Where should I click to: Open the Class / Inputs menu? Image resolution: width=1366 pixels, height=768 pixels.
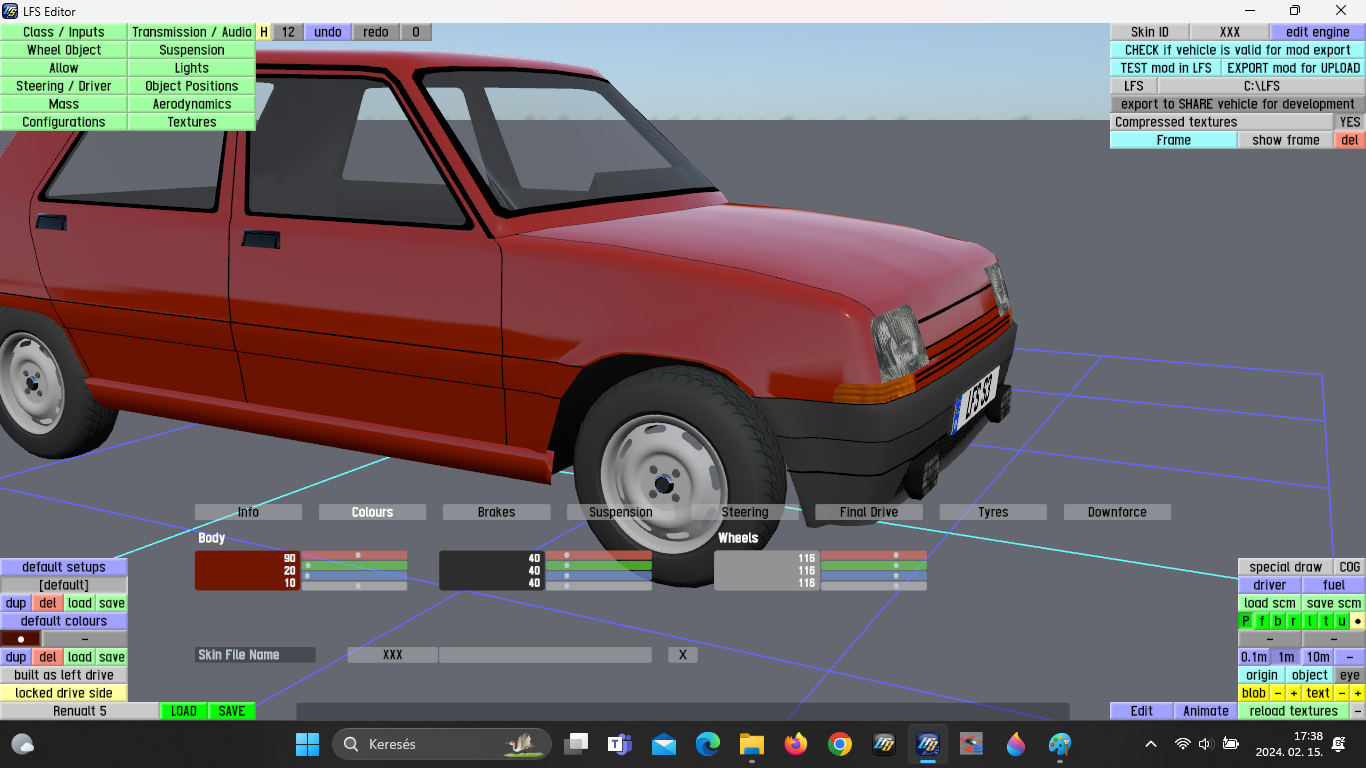coord(64,32)
